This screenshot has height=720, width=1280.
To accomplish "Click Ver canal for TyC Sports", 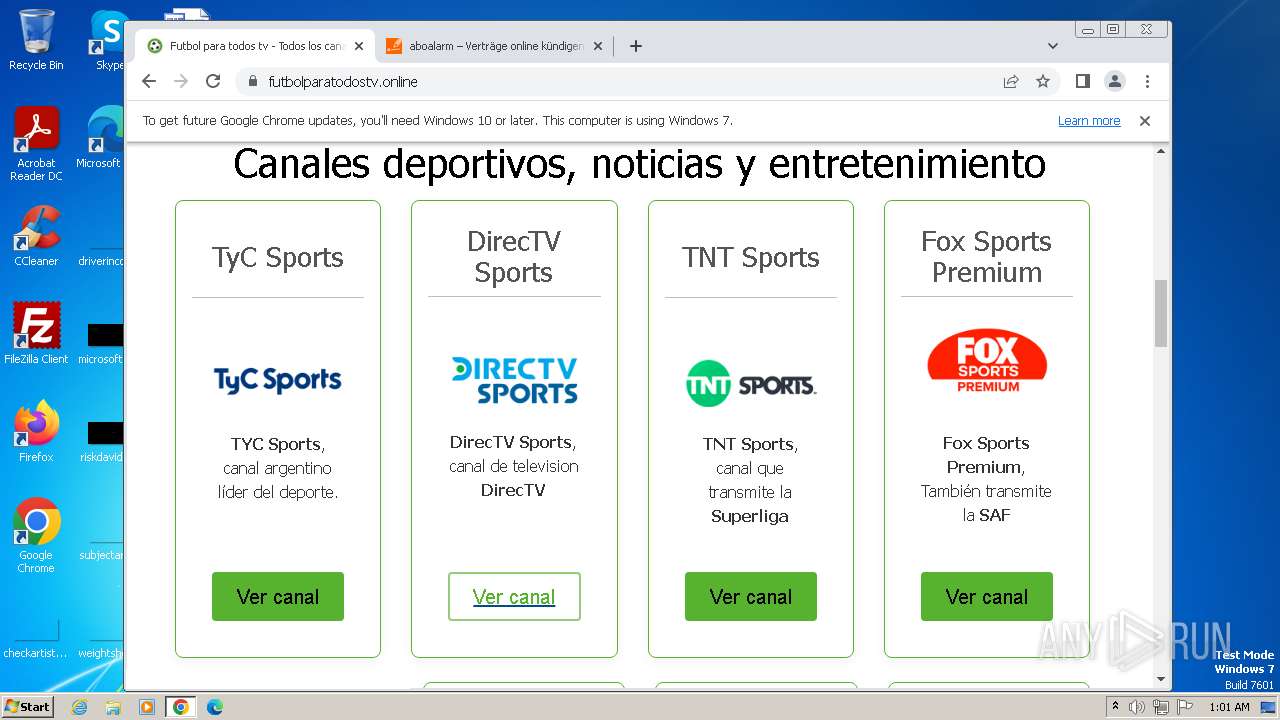I will [278, 597].
